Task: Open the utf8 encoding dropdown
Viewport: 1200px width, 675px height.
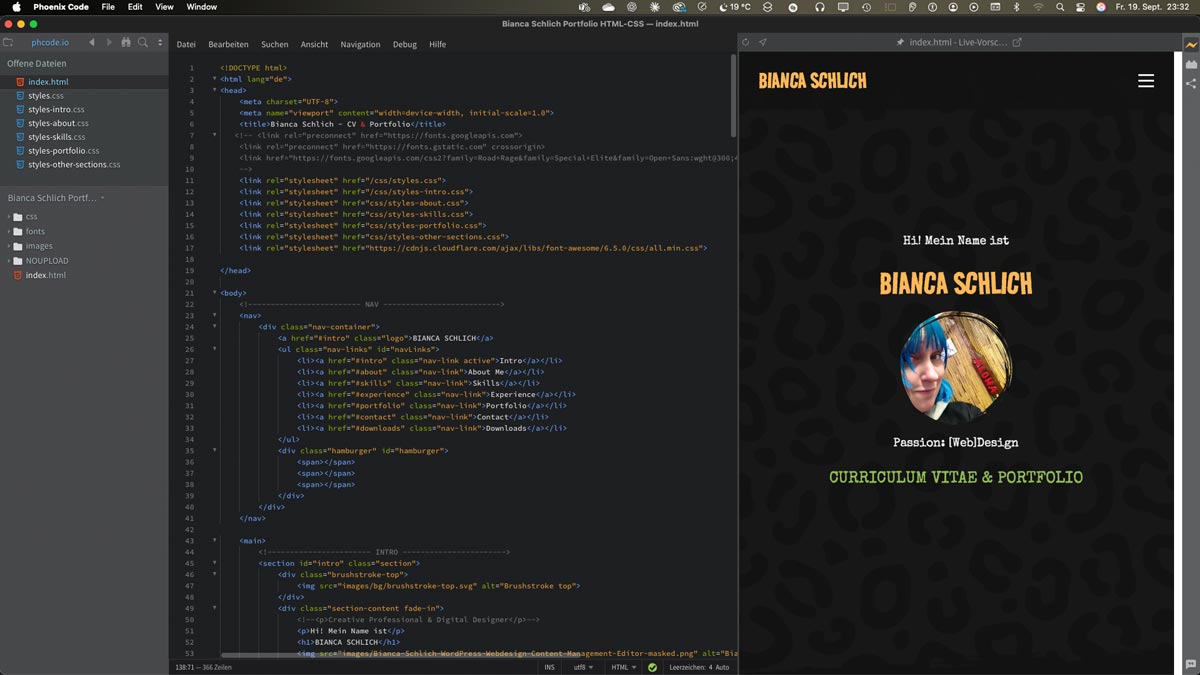Action: (583, 667)
